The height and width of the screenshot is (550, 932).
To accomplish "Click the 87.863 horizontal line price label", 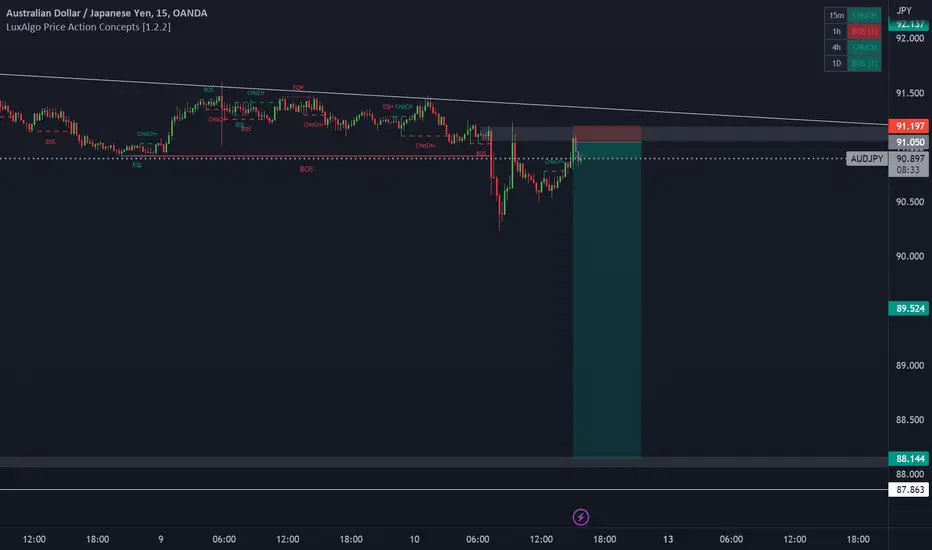I will tap(908, 489).
